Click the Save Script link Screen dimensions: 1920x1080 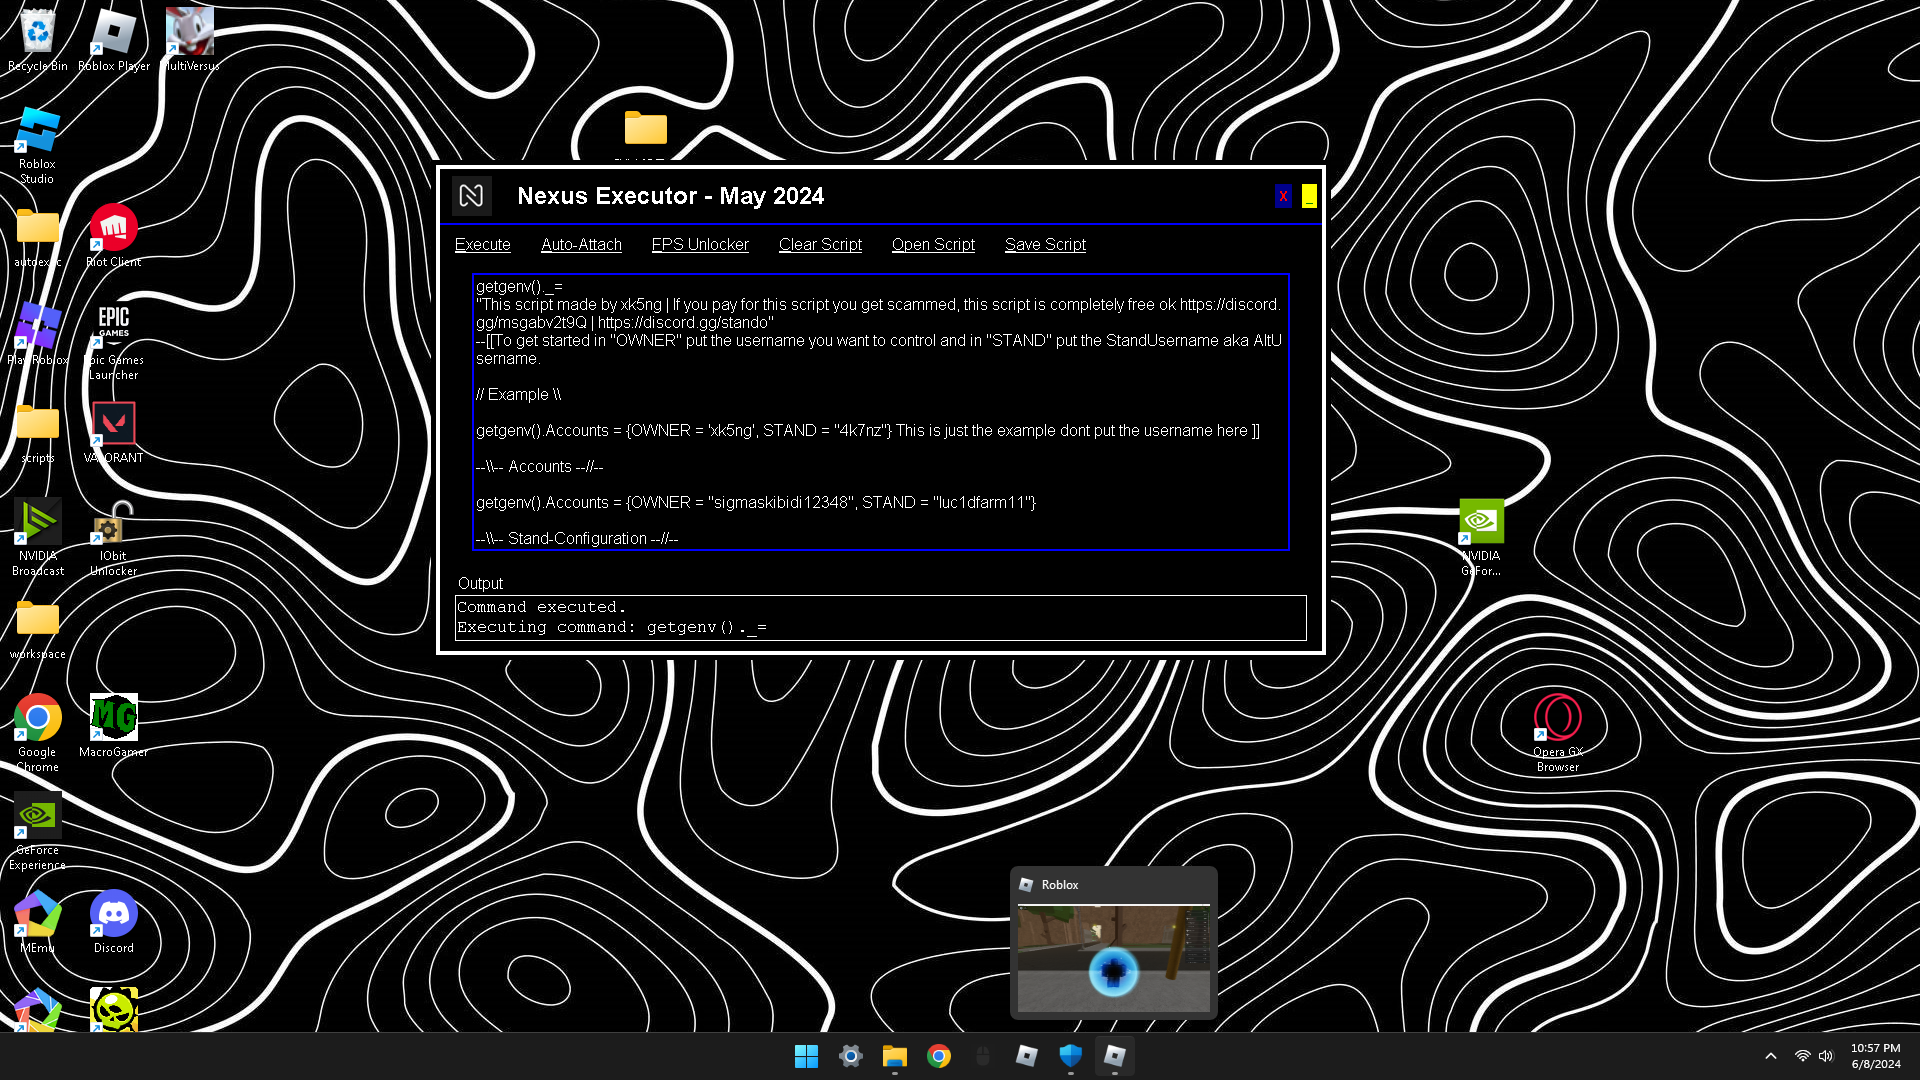1045,245
